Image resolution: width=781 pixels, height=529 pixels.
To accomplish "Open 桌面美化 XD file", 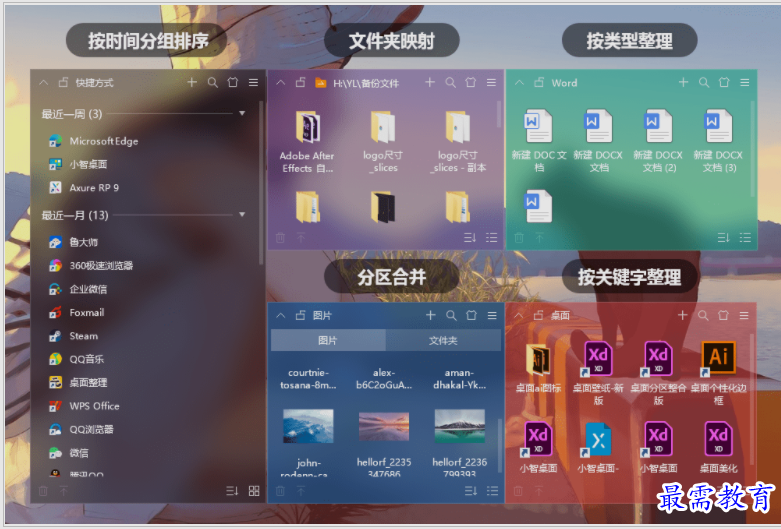I will (x=718, y=447).
